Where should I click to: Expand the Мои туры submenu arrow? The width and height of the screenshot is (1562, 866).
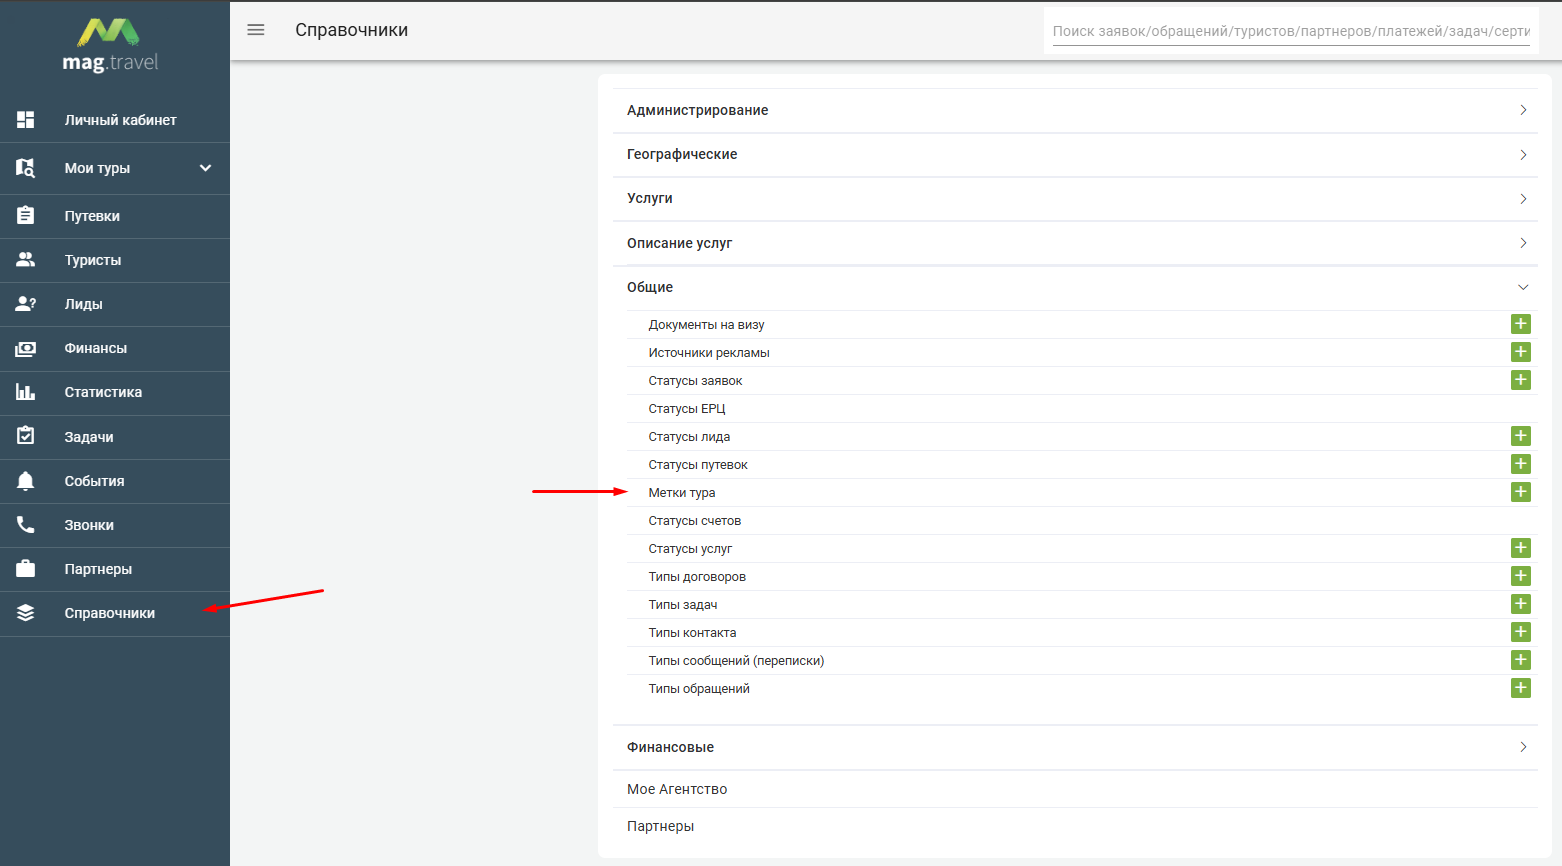(206, 168)
